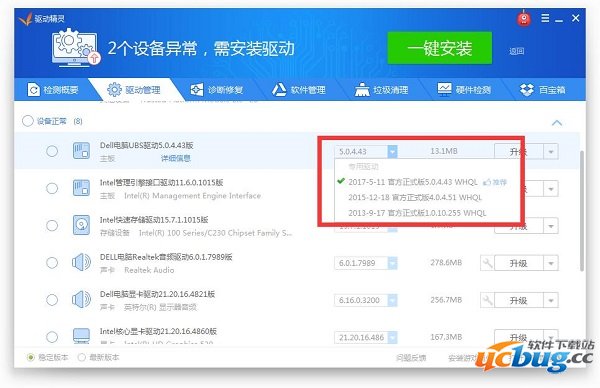Click the motherboard icon for Intel管理引擎 driver
The width and height of the screenshot is (600, 388).
[x=82, y=188]
